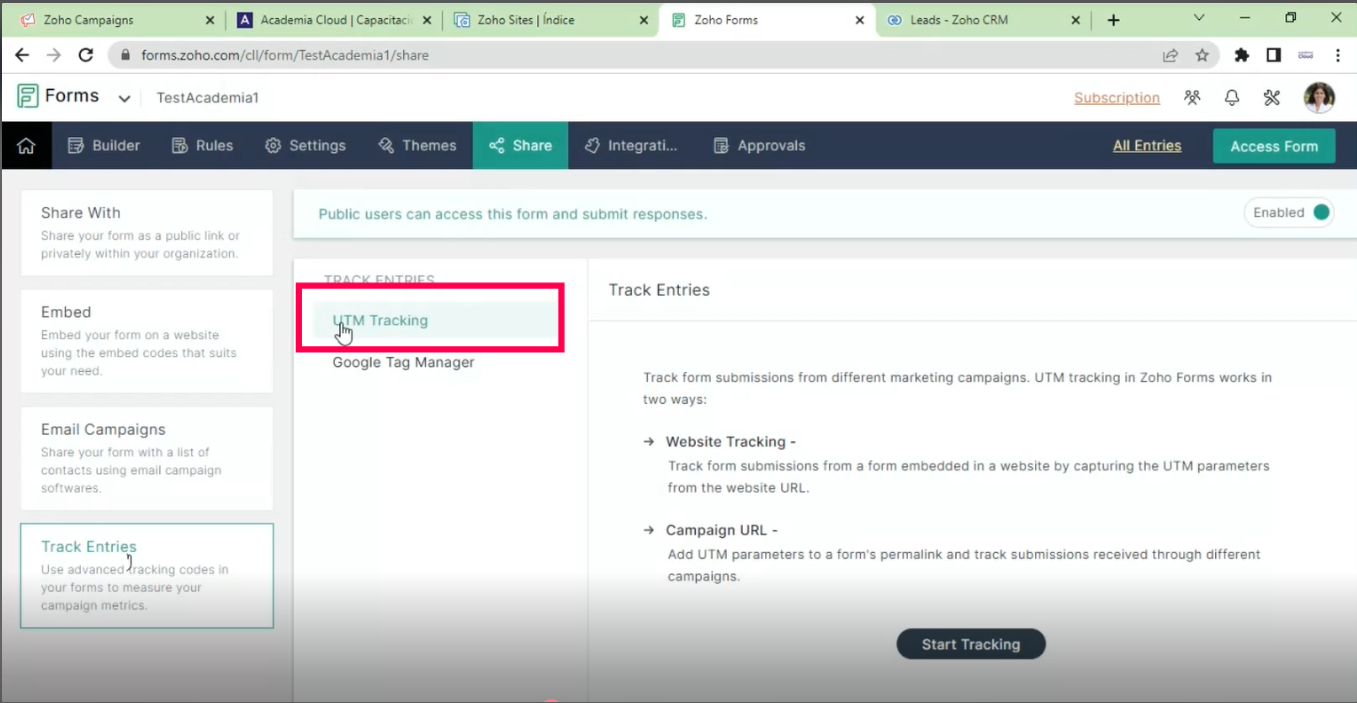
Task: Open the Approvals tab
Action: coord(759,146)
